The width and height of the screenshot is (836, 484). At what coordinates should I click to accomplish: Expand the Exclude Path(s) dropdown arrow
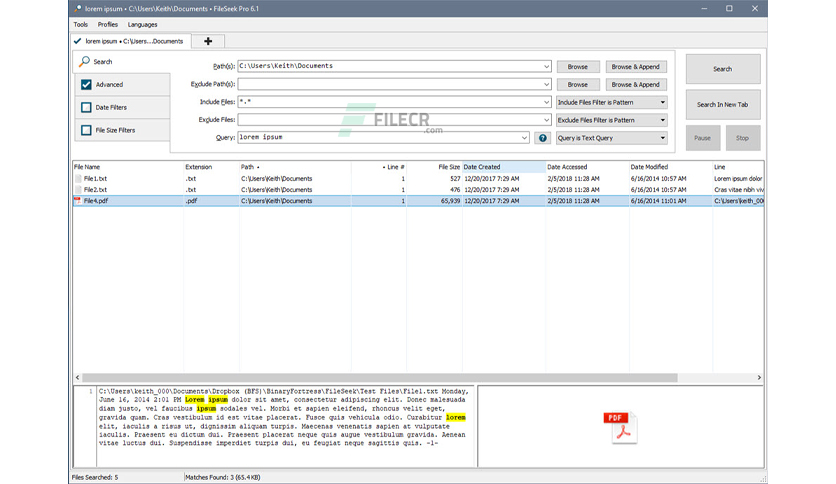pos(546,84)
